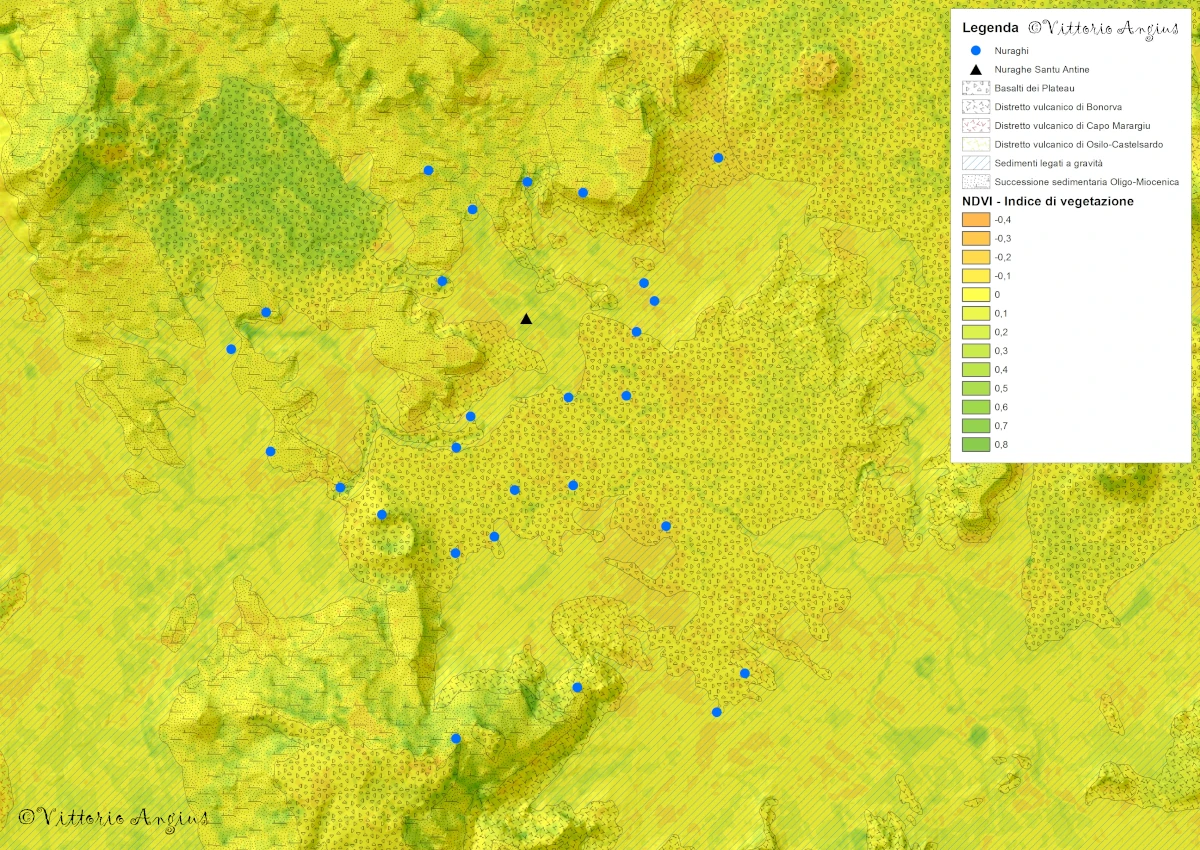Click the Sedimenti legati a gravità hatch swatch
This screenshot has height=850, width=1200.
pos(974,163)
